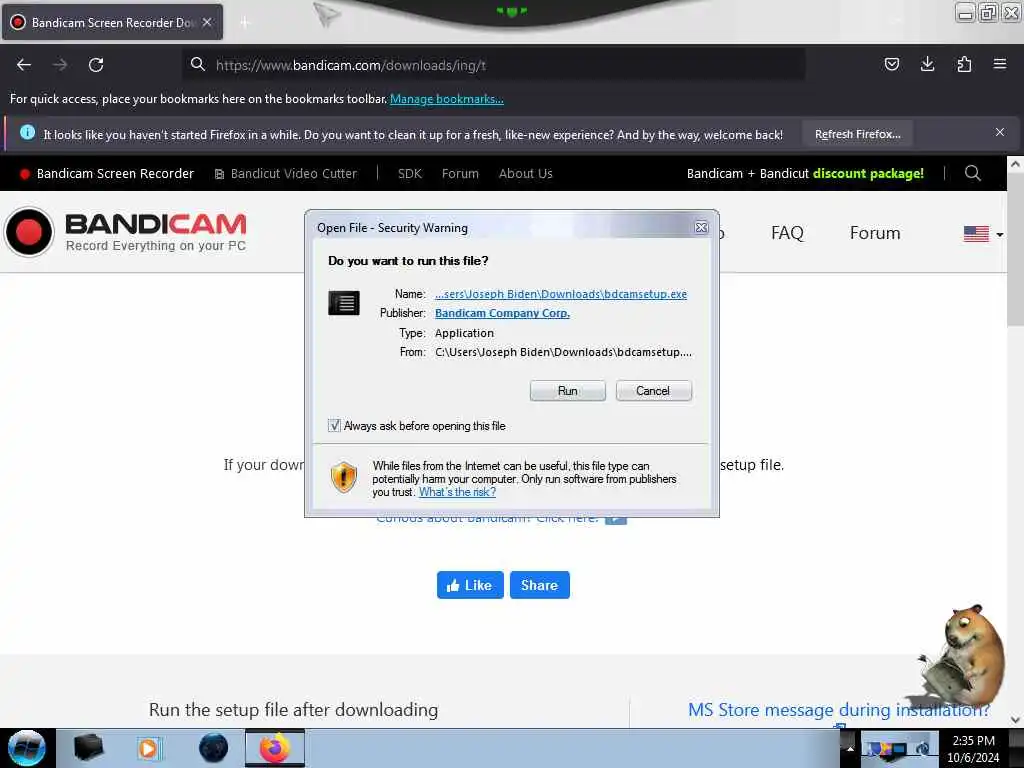Click Cancel in the security dialog
This screenshot has height=768, width=1024.
(x=653, y=391)
